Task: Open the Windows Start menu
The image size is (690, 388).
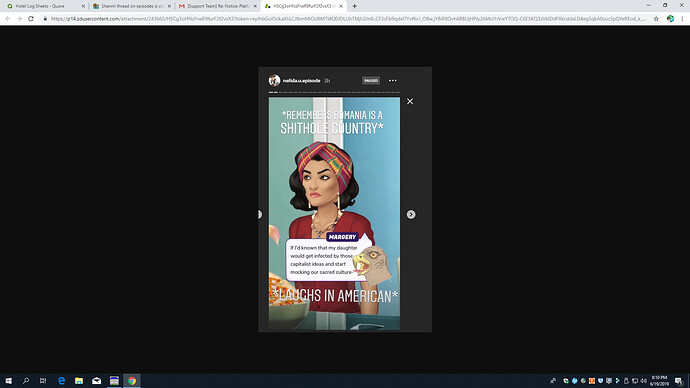Action: click(x=8, y=381)
